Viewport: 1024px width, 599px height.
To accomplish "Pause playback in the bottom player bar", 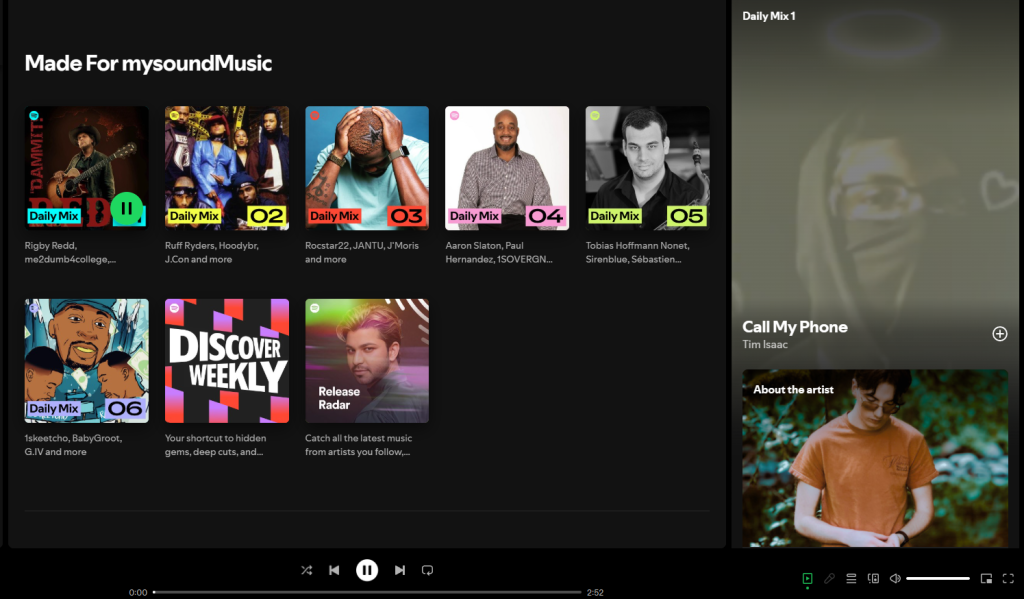I will pos(367,570).
